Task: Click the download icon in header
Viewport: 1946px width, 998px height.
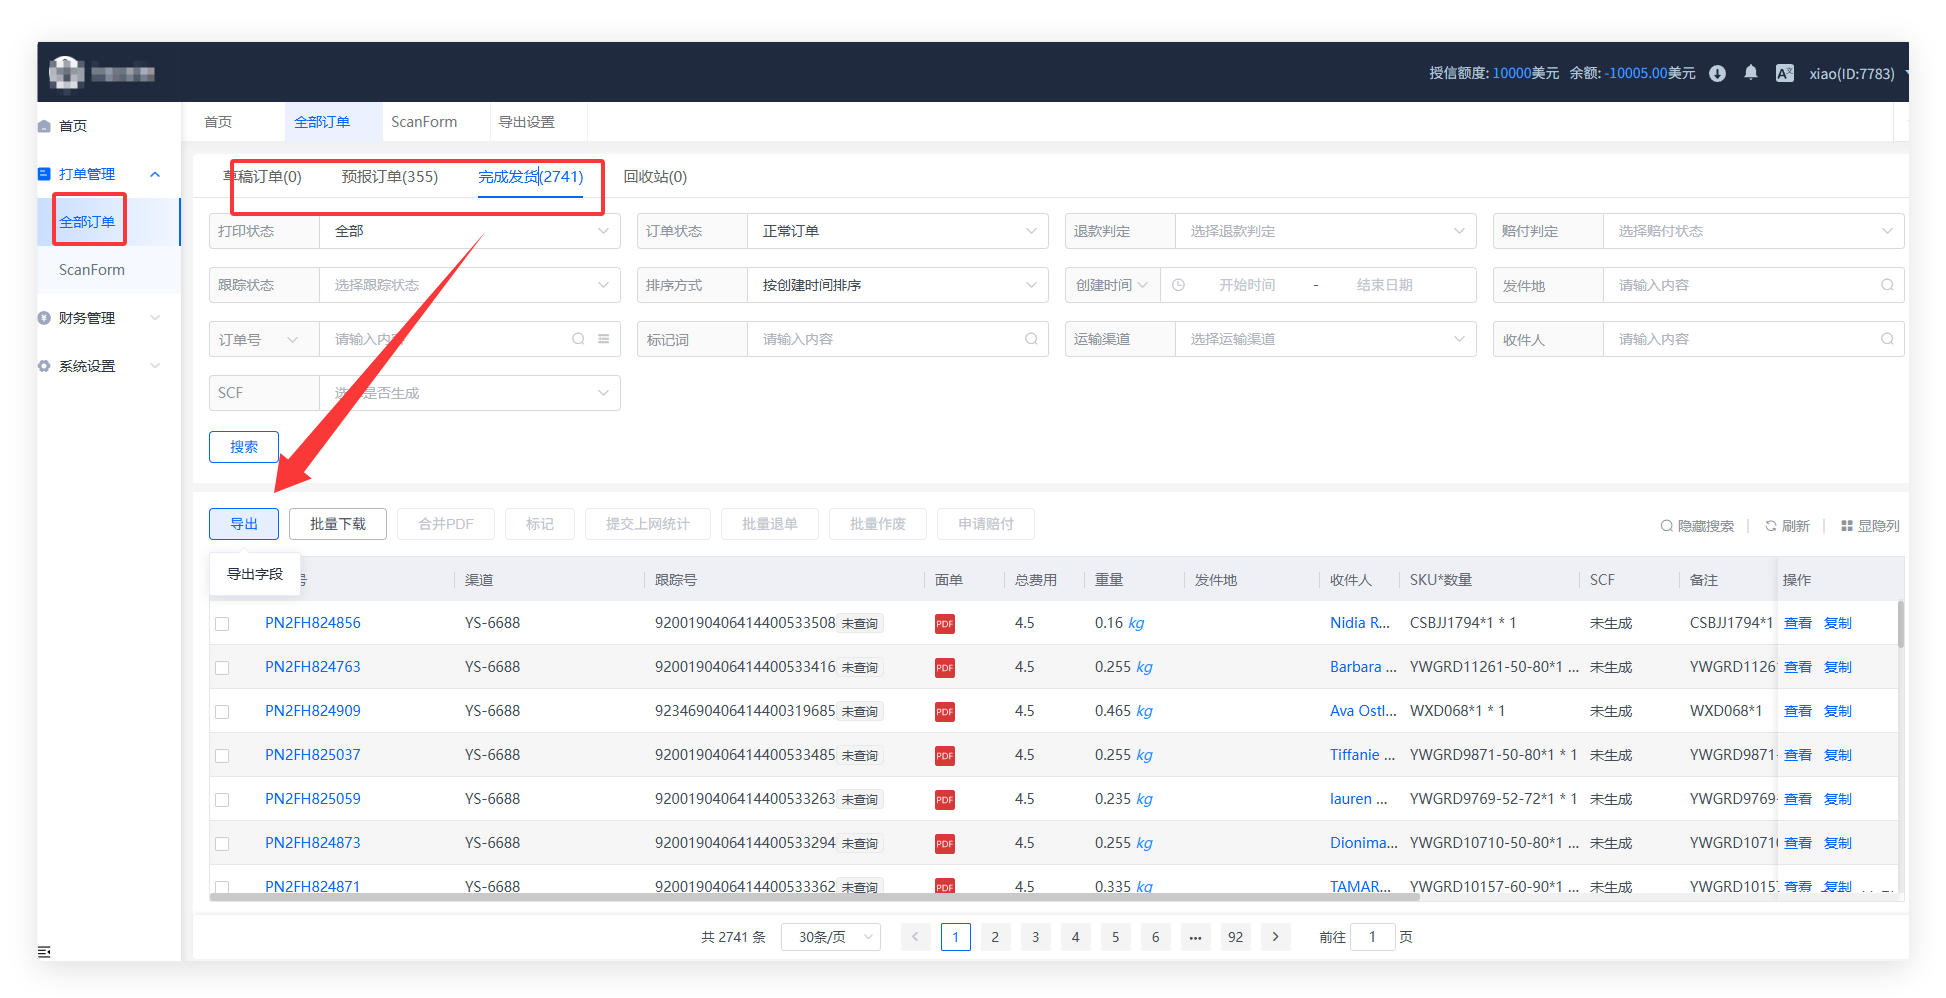Action: (1717, 73)
